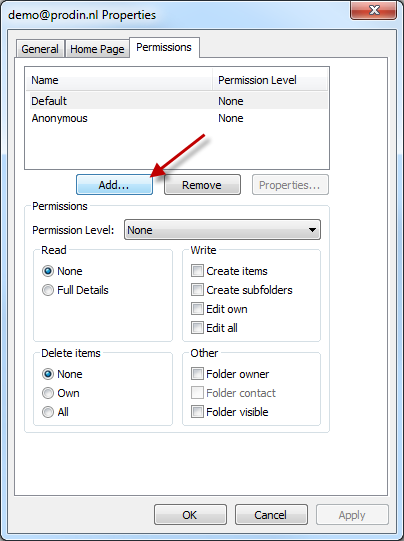The height and width of the screenshot is (541, 404).
Task: Select the Permissions tab
Action: pyautogui.click(x=164, y=47)
